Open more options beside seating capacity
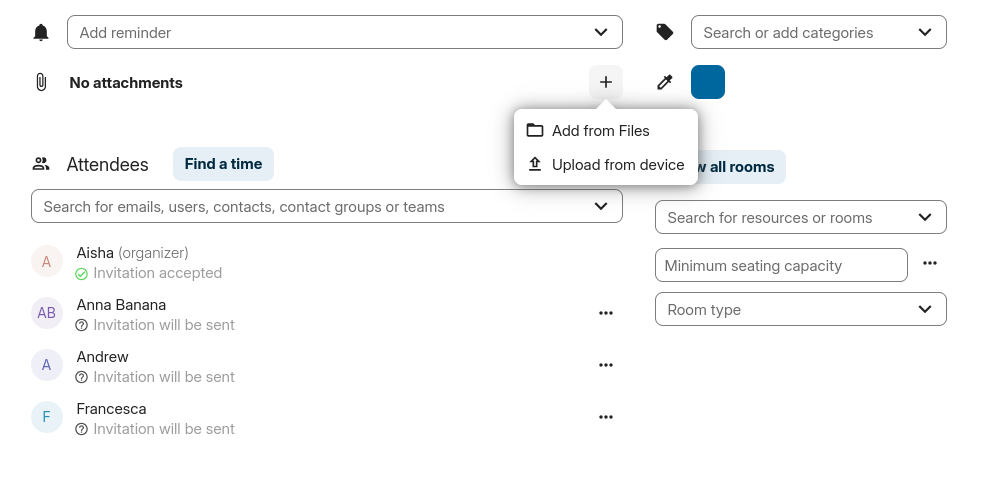The image size is (988, 478). [x=930, y=264]
